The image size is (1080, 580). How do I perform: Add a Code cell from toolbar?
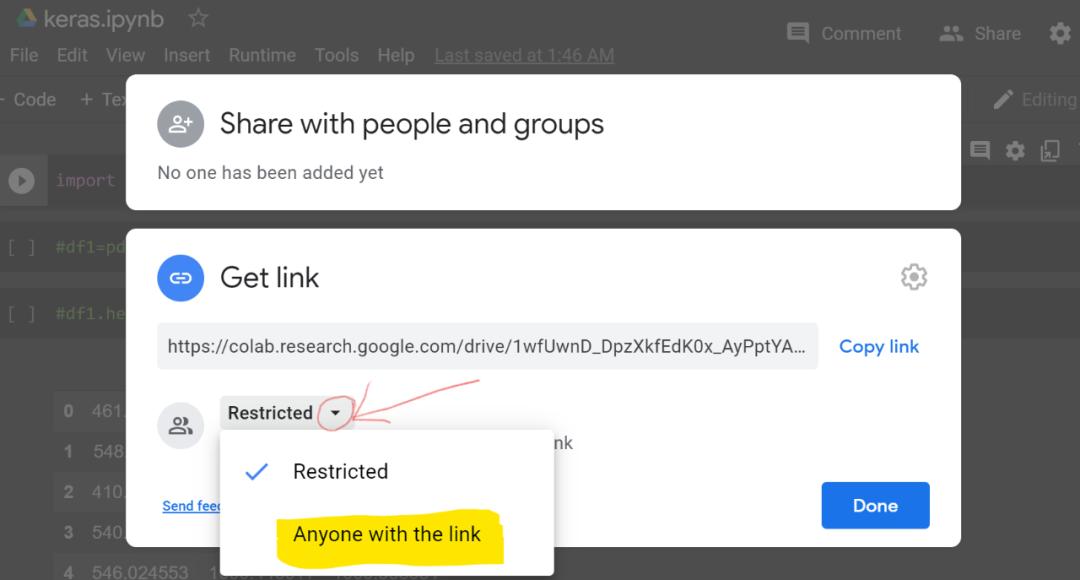click(x=29, y=99)
